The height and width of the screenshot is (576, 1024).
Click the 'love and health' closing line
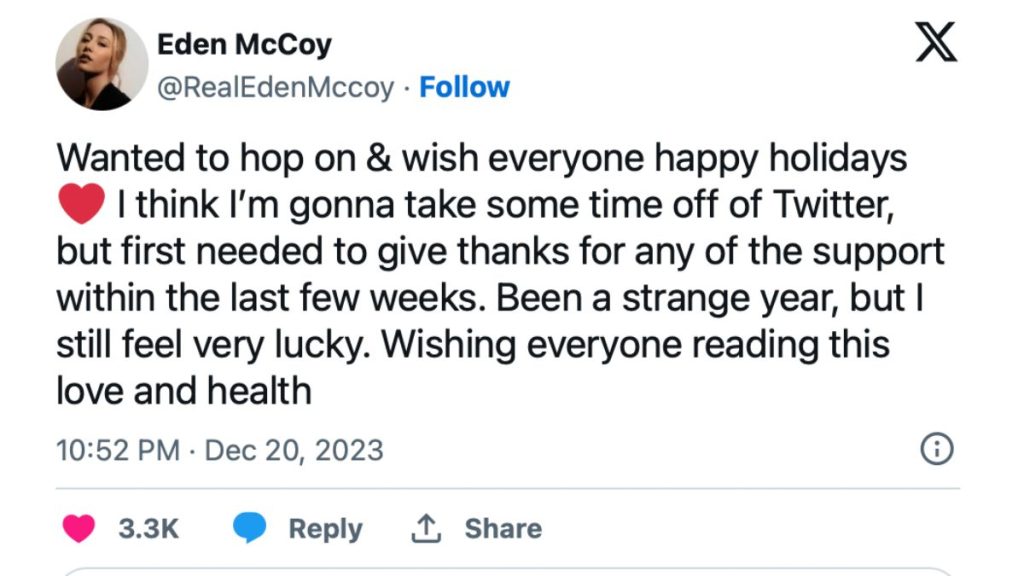pos(184,390)
